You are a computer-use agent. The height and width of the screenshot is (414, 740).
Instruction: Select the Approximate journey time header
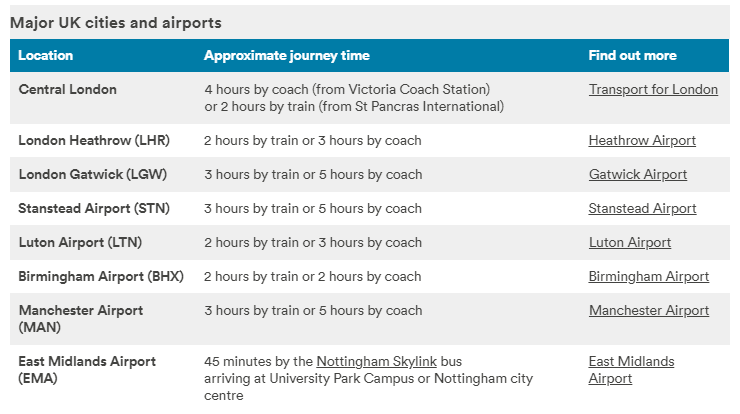click(x=286, y=55)
